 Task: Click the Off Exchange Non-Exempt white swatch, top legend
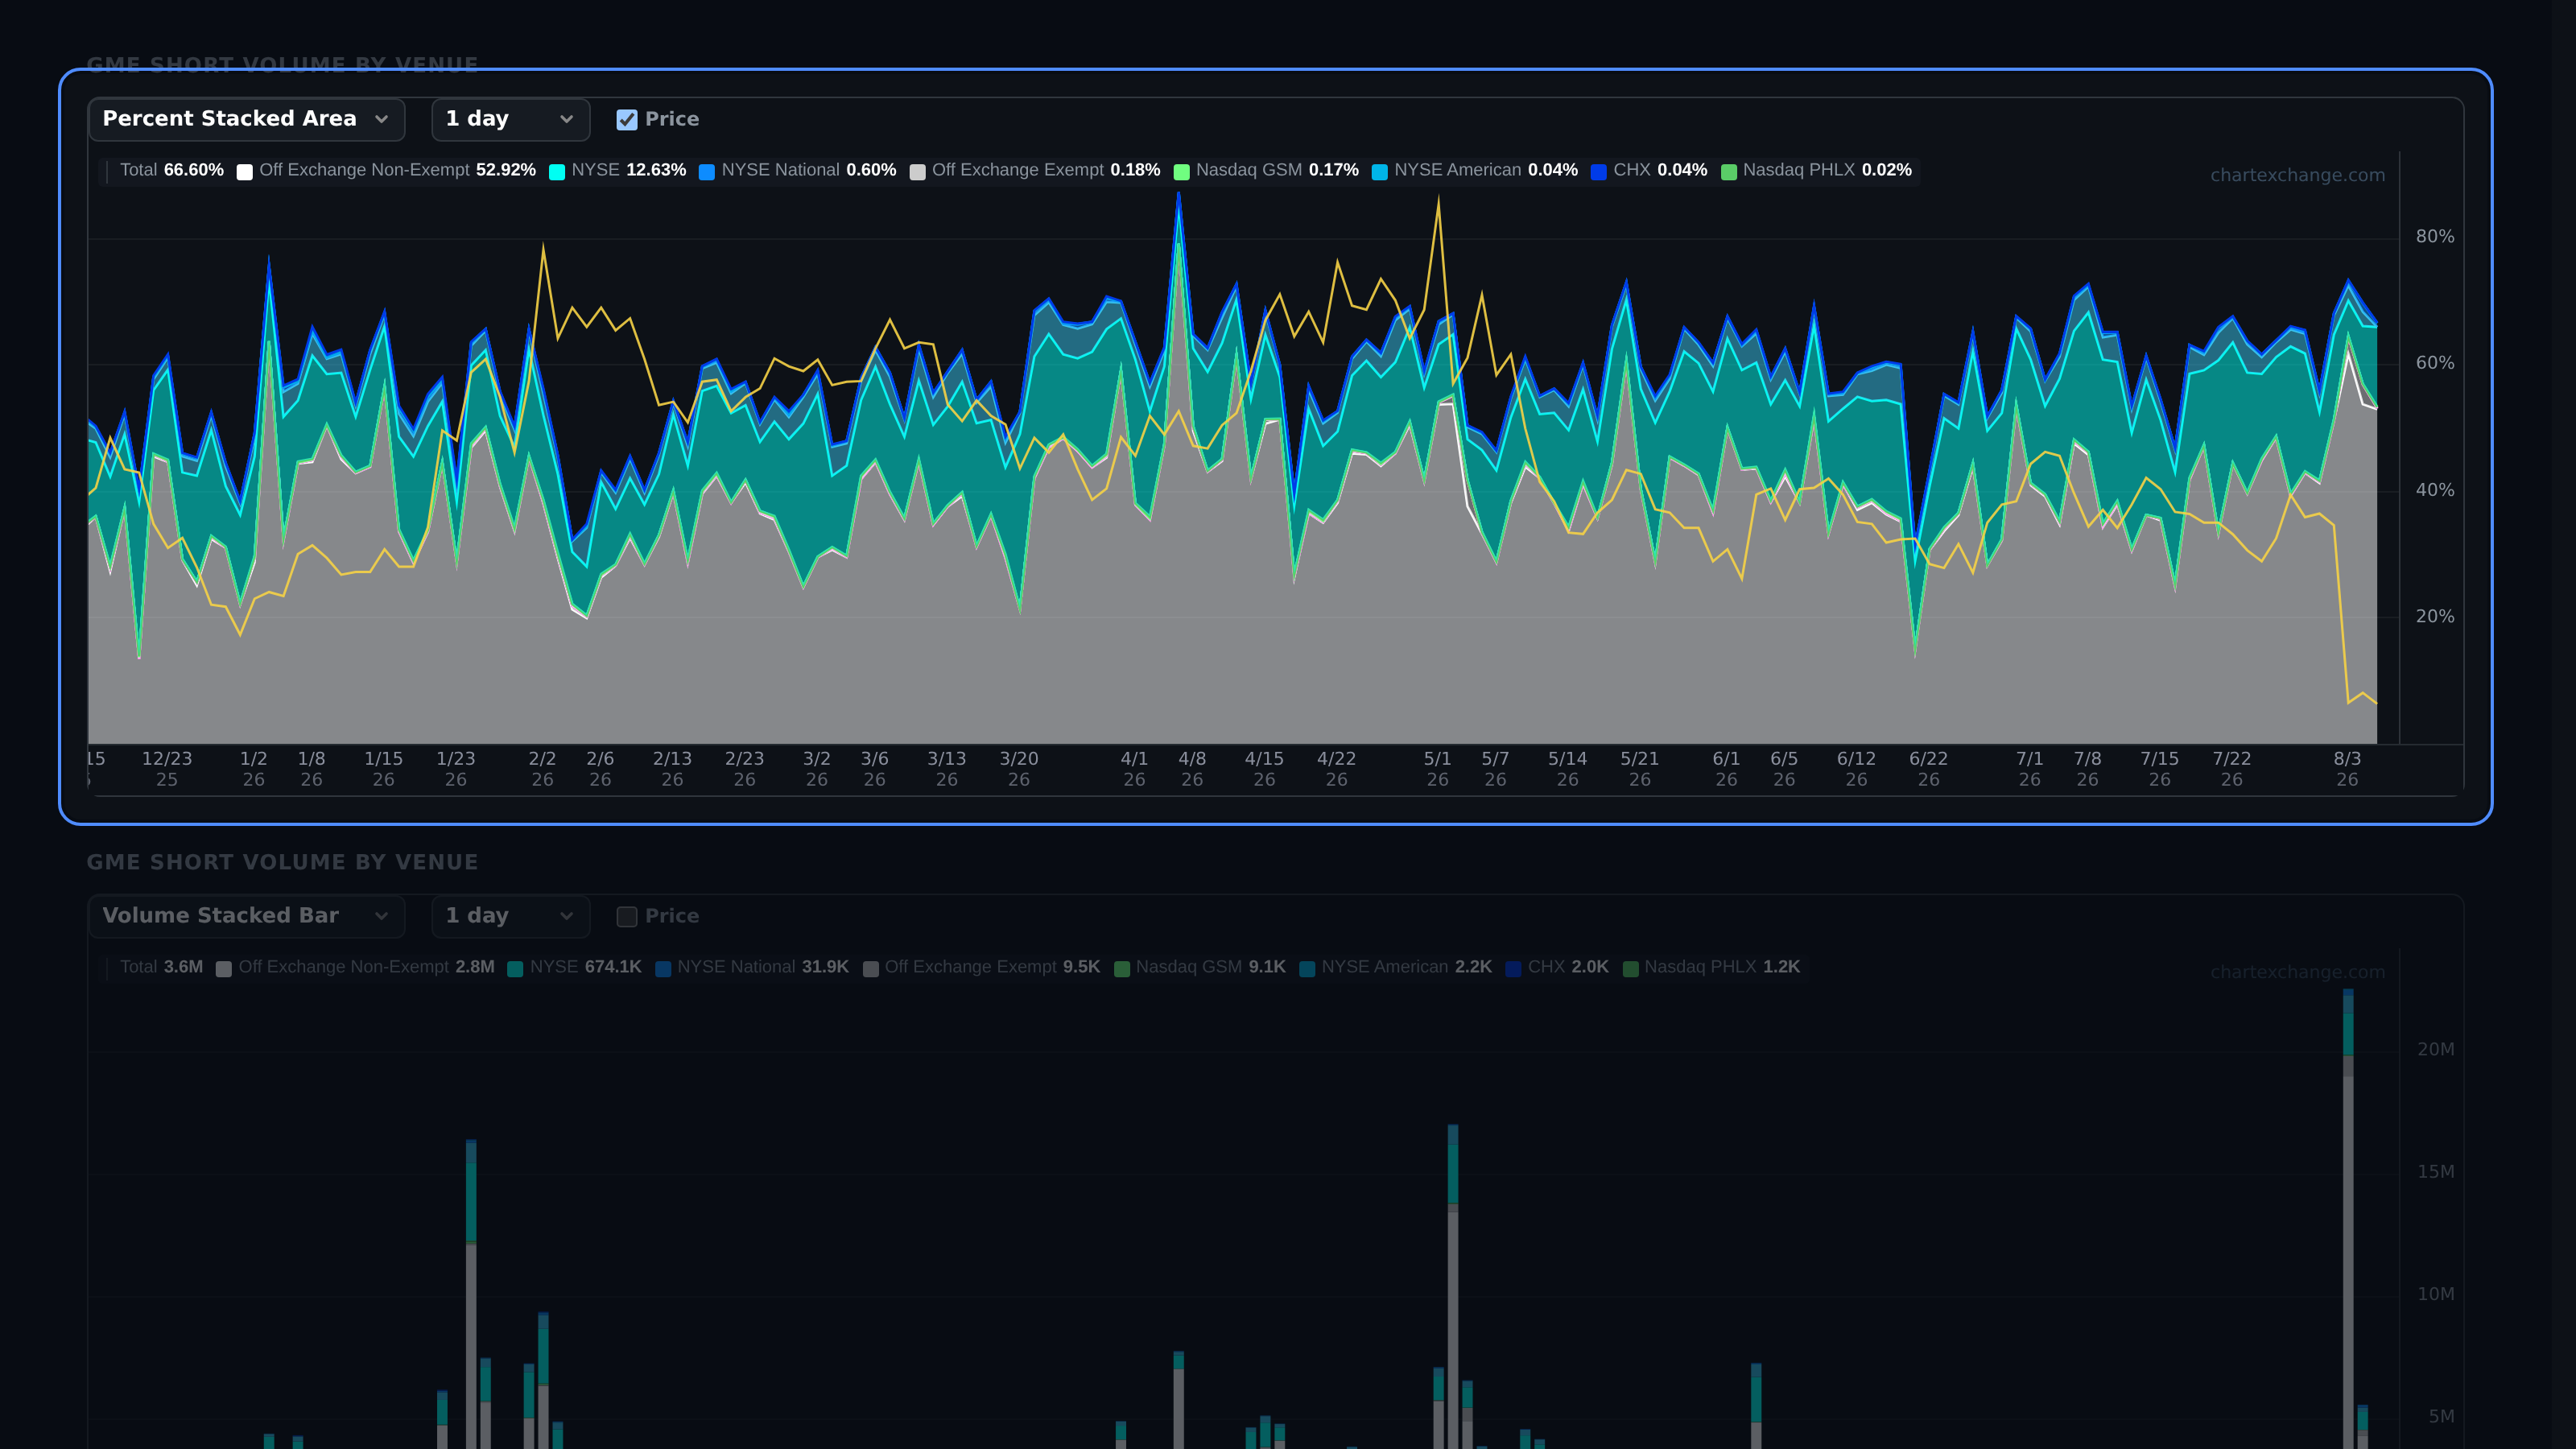pos(244,172)
